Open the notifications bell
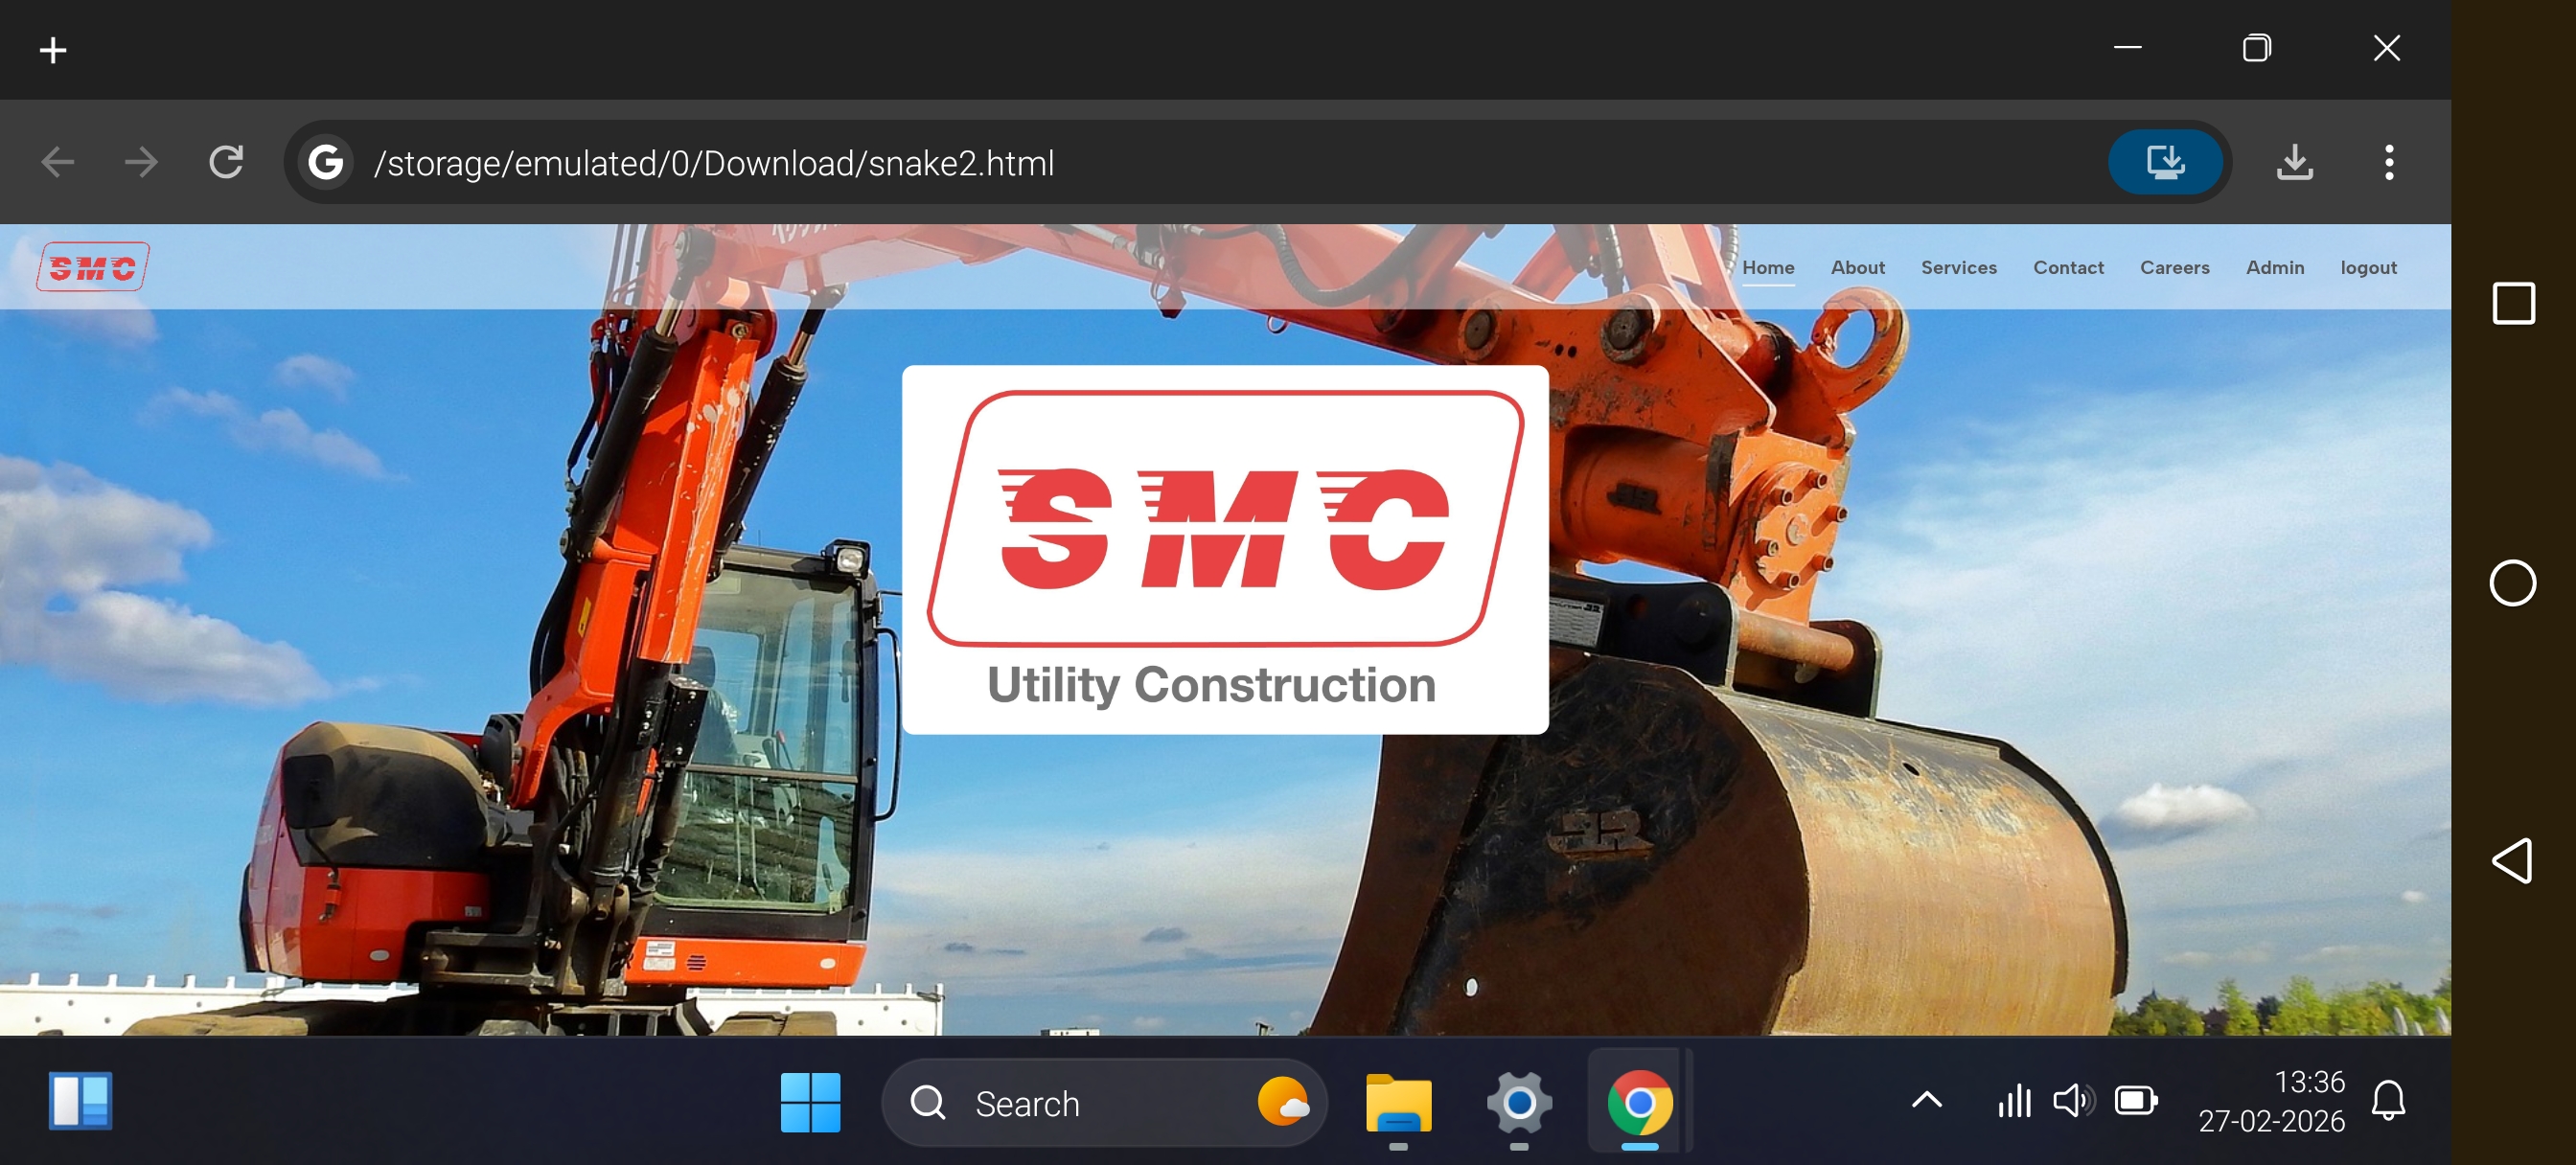The image size is (2576, 1165). coord(2388,1101)
